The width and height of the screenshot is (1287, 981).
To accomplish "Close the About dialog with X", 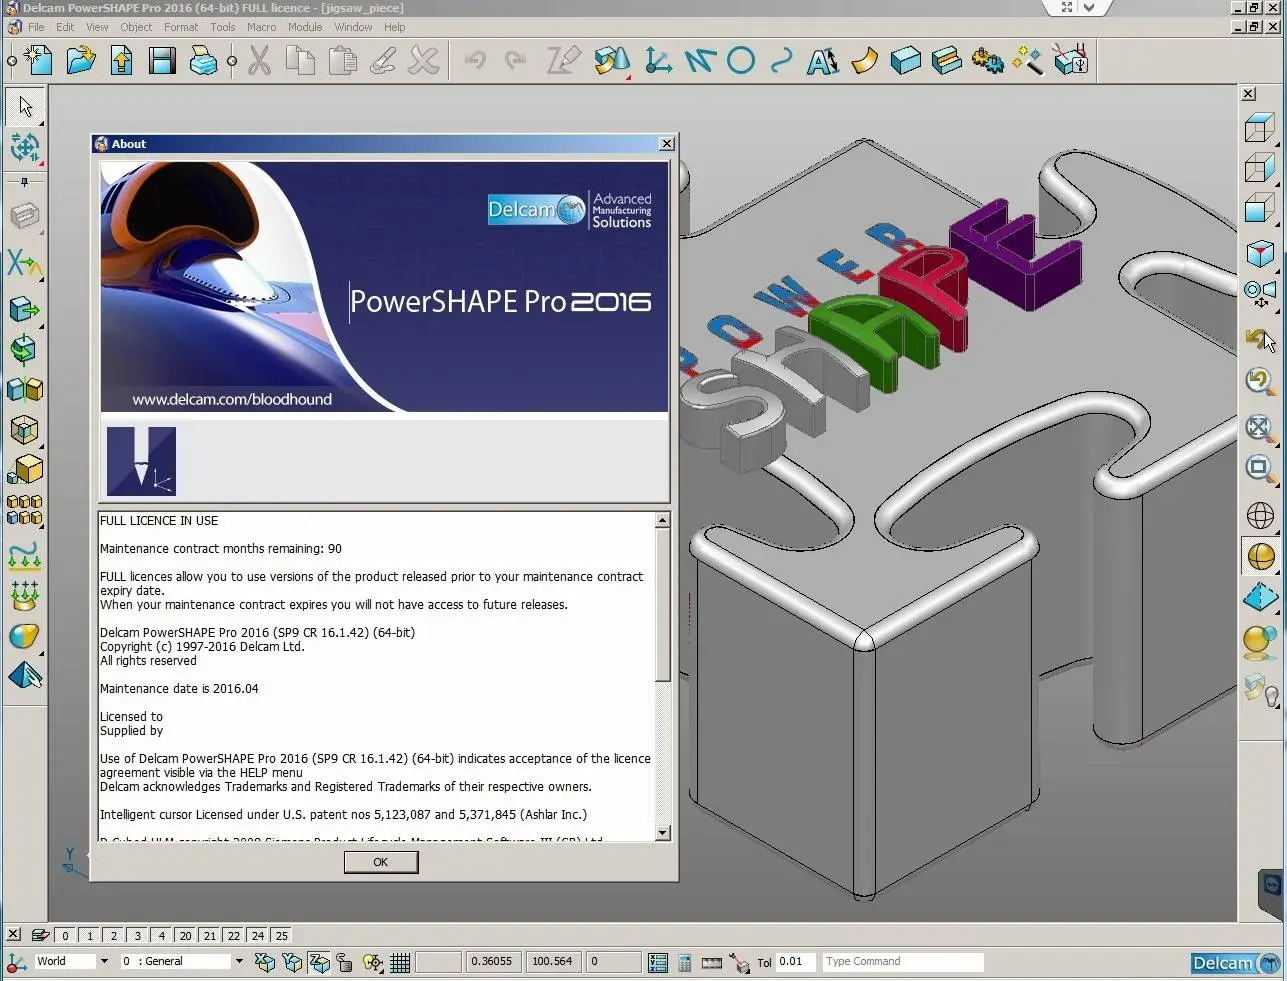I will pyautogui.click(x=667, y=144).
